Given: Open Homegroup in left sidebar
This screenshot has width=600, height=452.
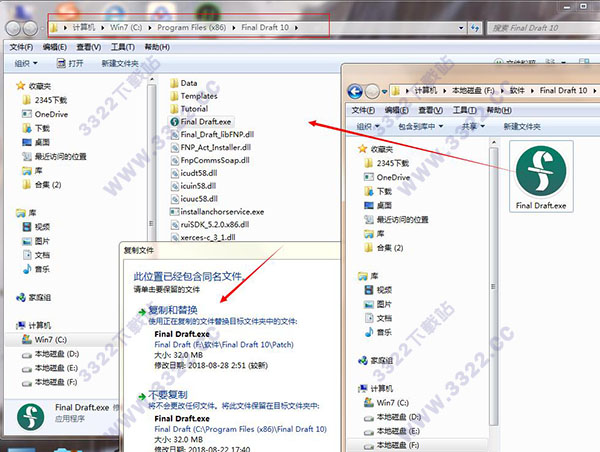Looking at the screenshot, I should click(34, 297).
